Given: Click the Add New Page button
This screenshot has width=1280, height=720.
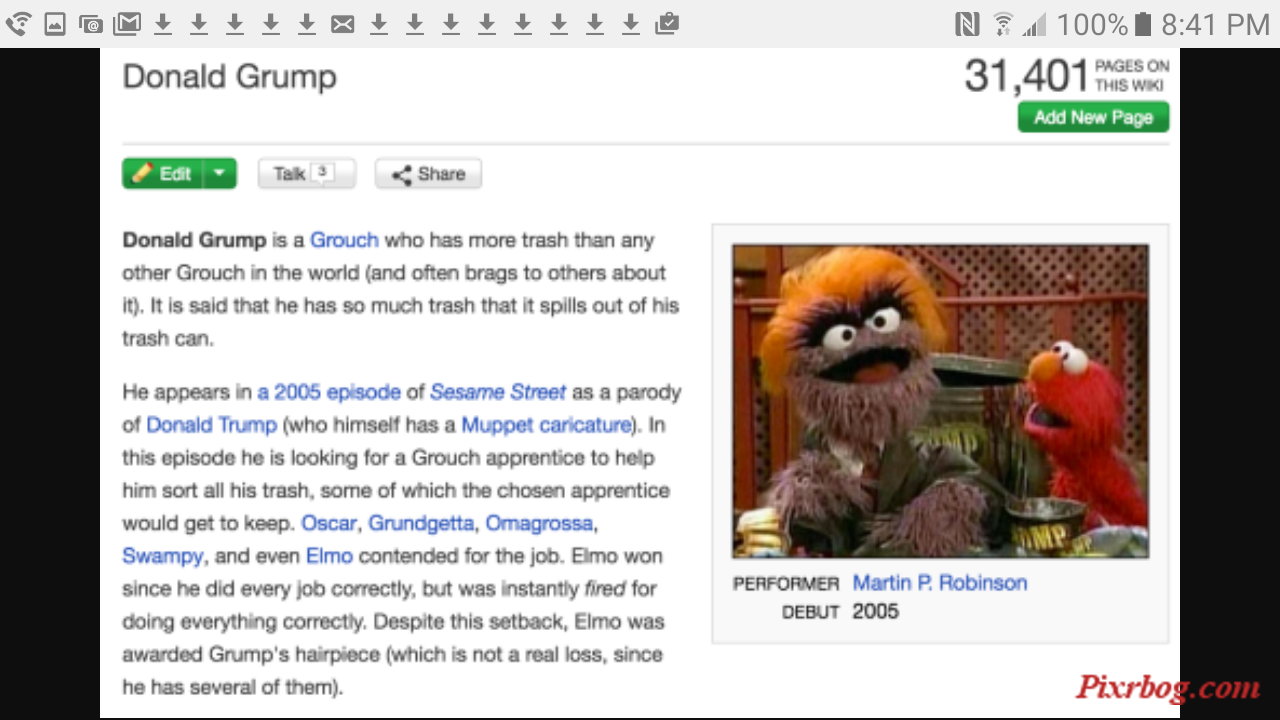Looking at the screenshot, I should (x=1093, y=117).
